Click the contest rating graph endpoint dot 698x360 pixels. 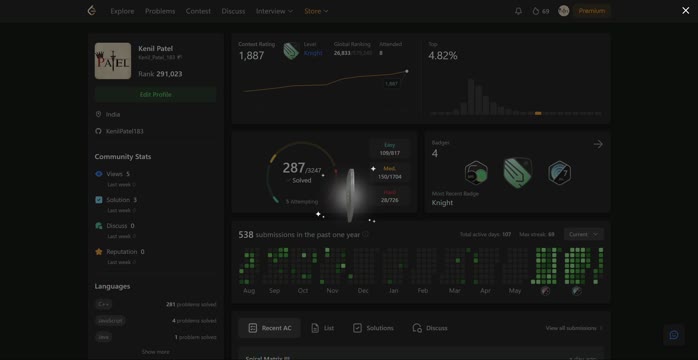[406, 71]
